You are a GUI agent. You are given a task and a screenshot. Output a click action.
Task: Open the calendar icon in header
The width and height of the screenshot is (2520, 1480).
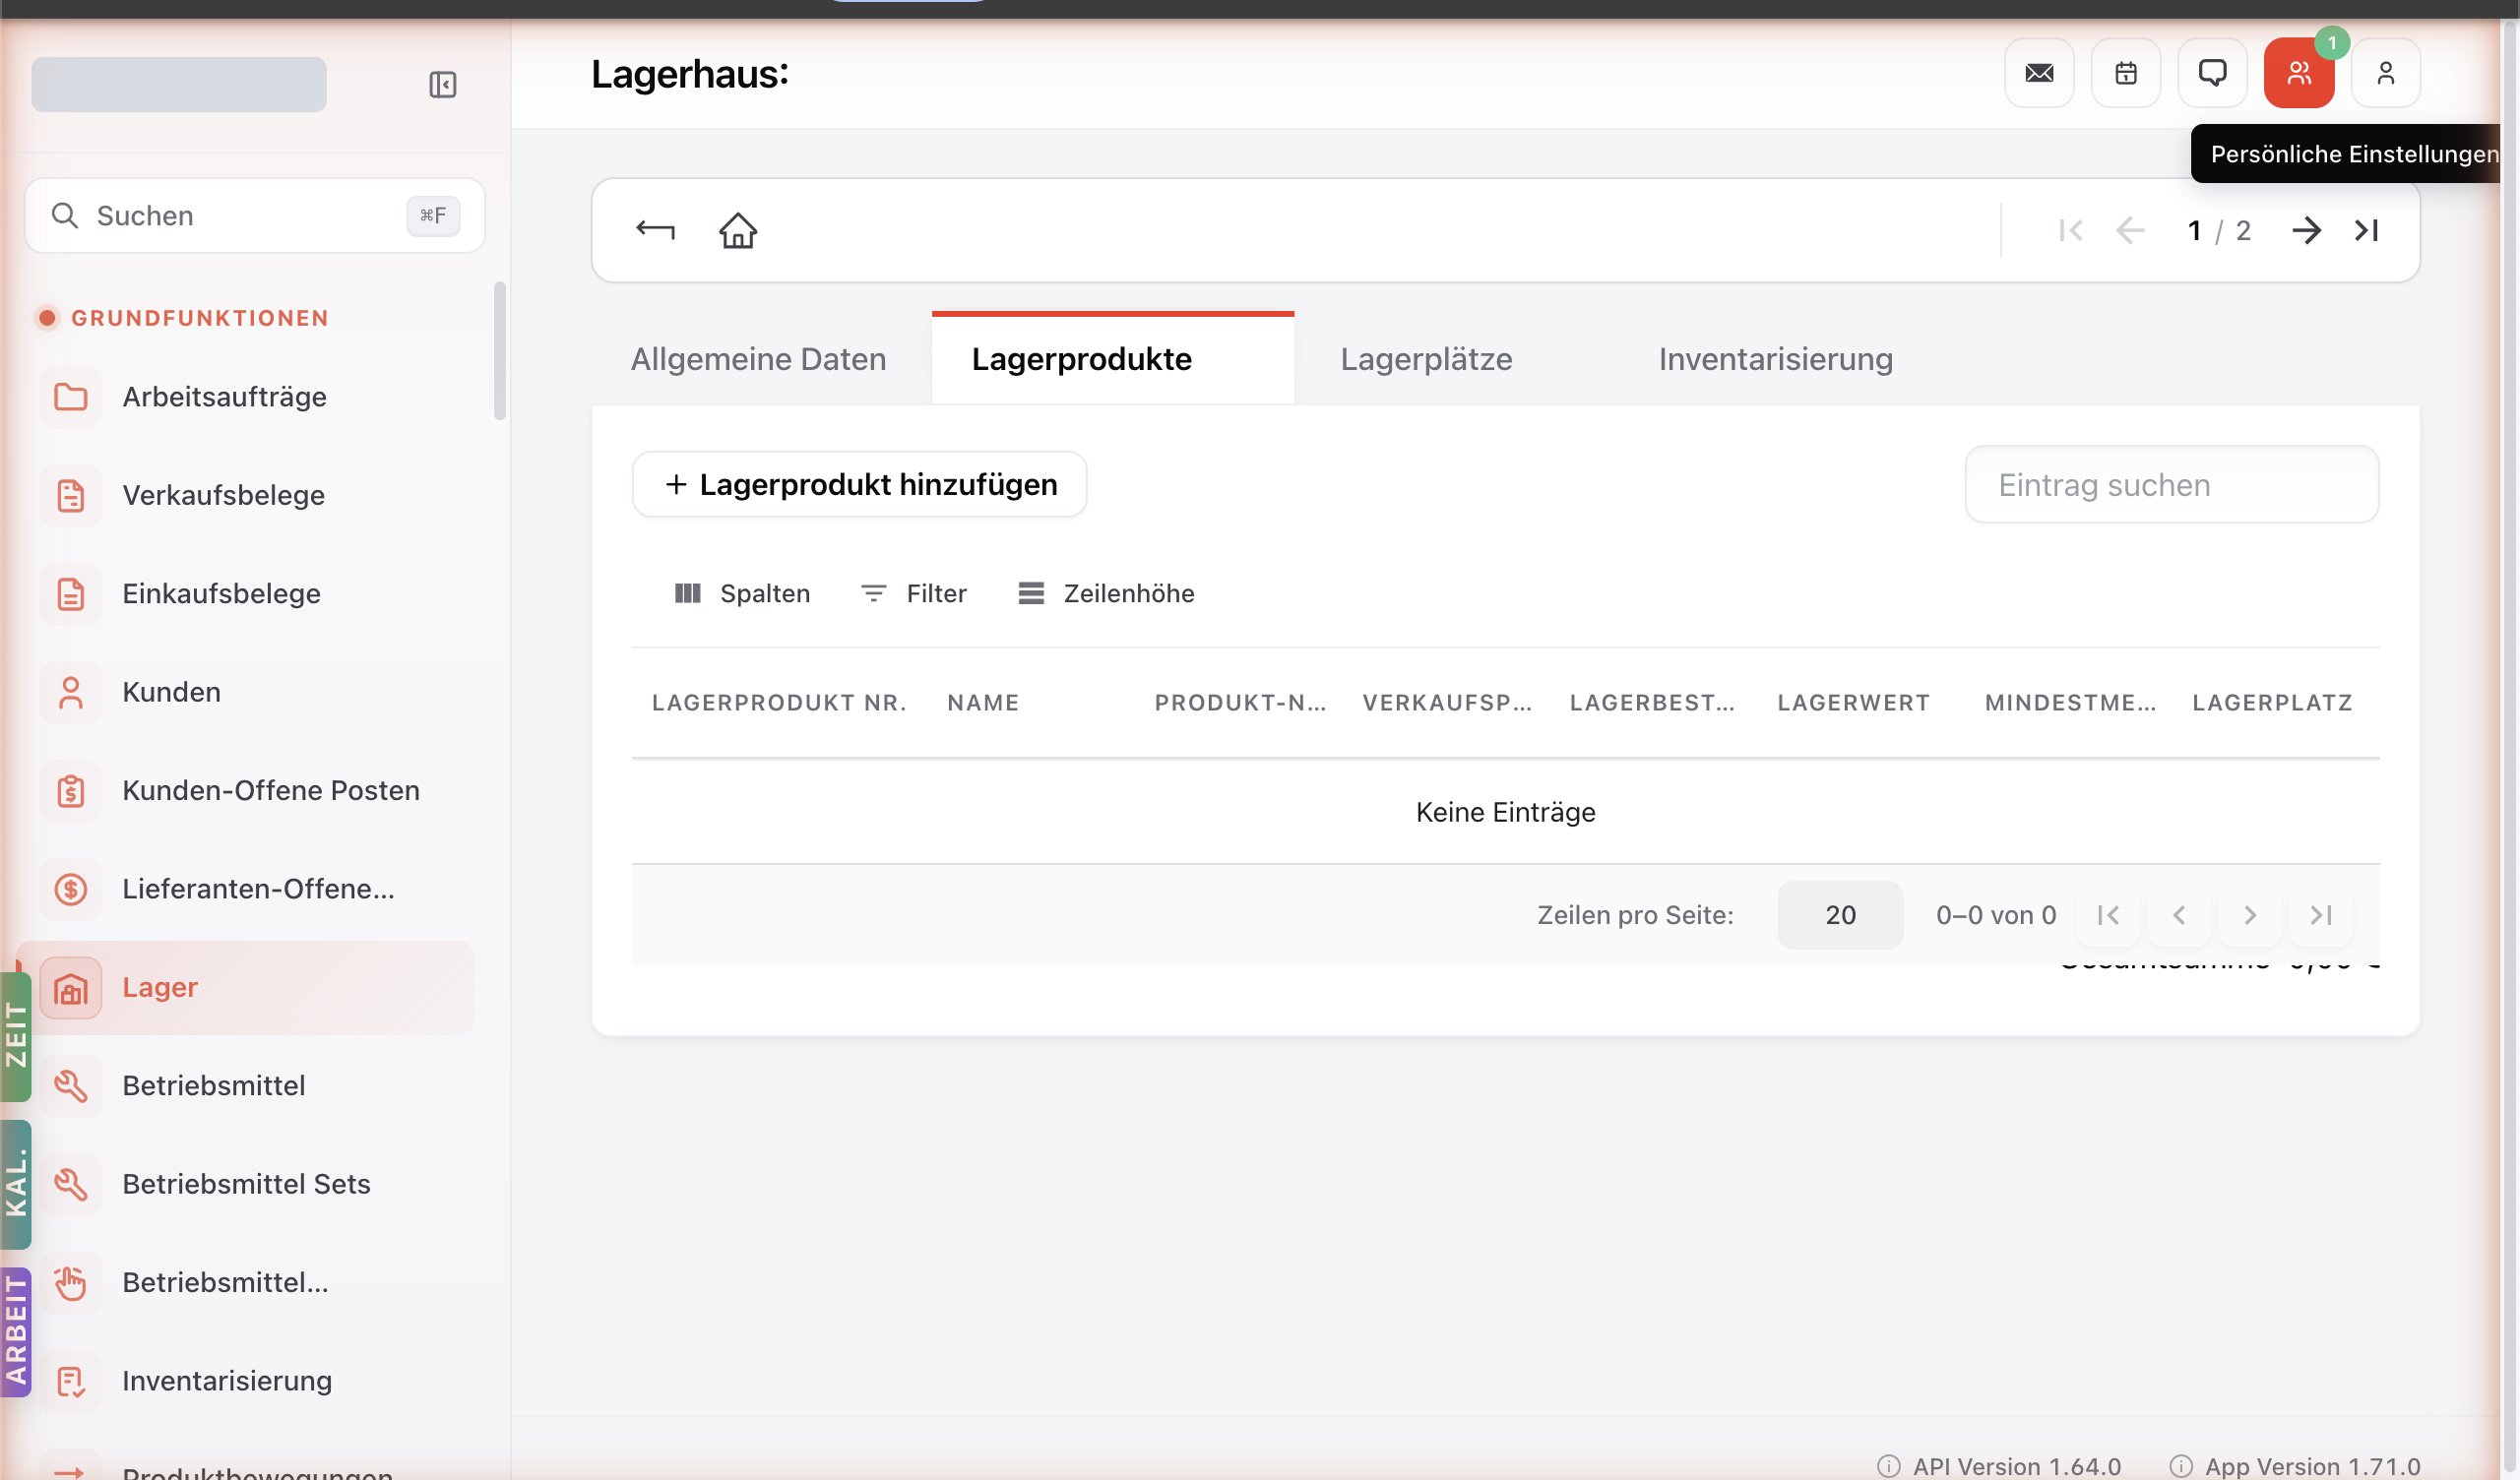click(2125, 73)
